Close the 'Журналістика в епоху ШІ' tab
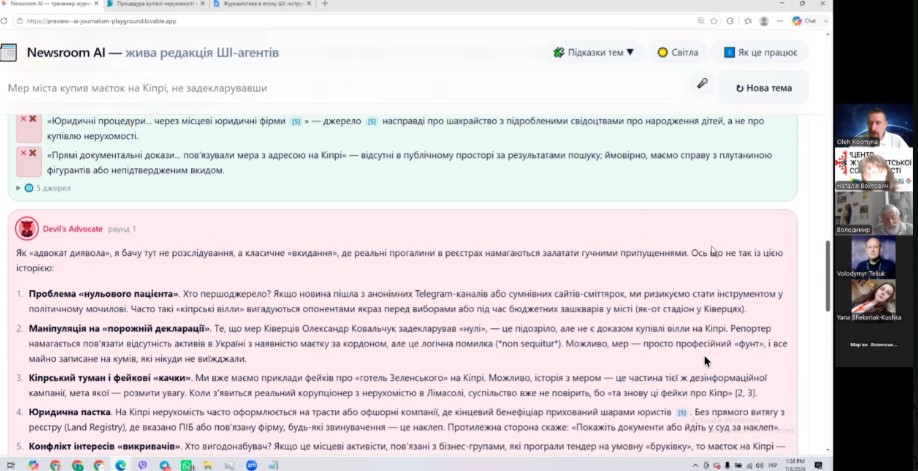 tap(309, 4)
